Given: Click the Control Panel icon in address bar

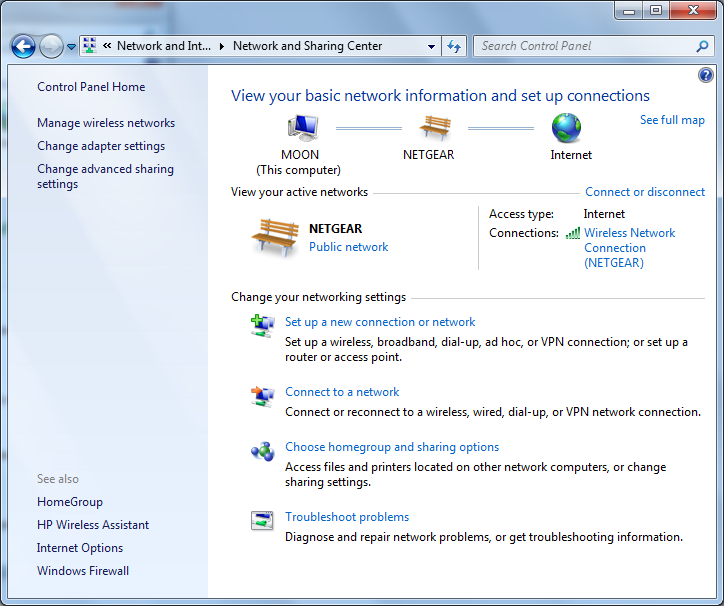Looking at the screenshot, I should pyautogui.click(x=90, y=46).
